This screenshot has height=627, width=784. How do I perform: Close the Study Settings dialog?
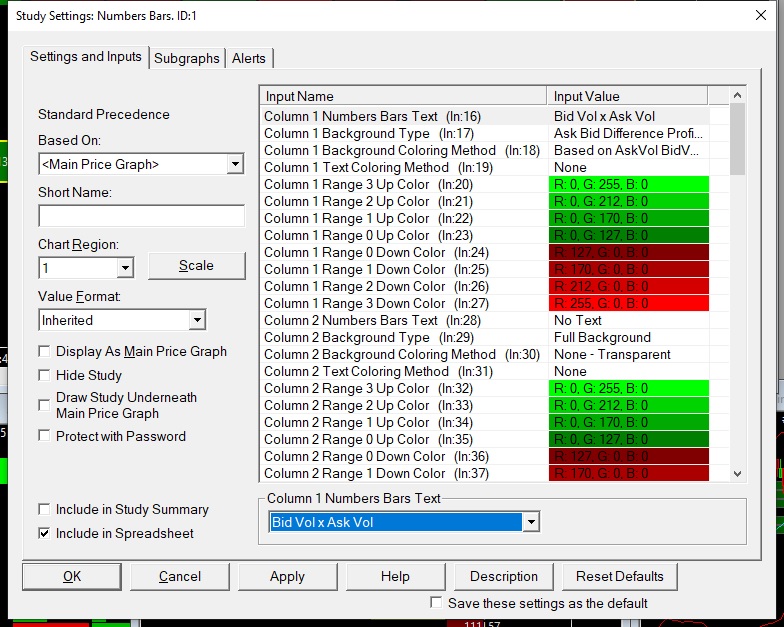tap(760, 16)
